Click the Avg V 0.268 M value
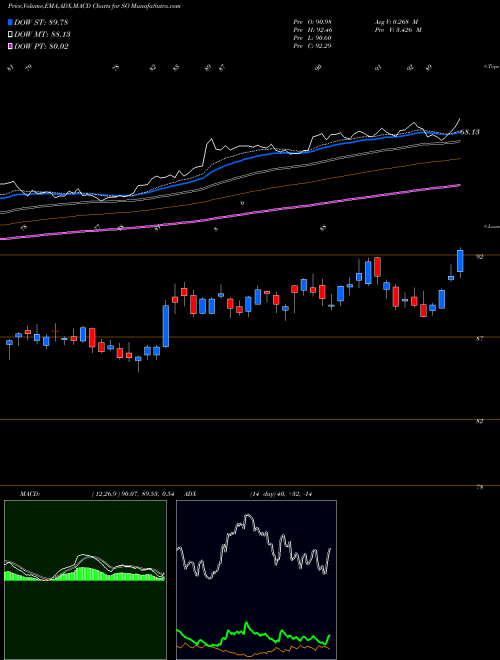 (397, 22)
